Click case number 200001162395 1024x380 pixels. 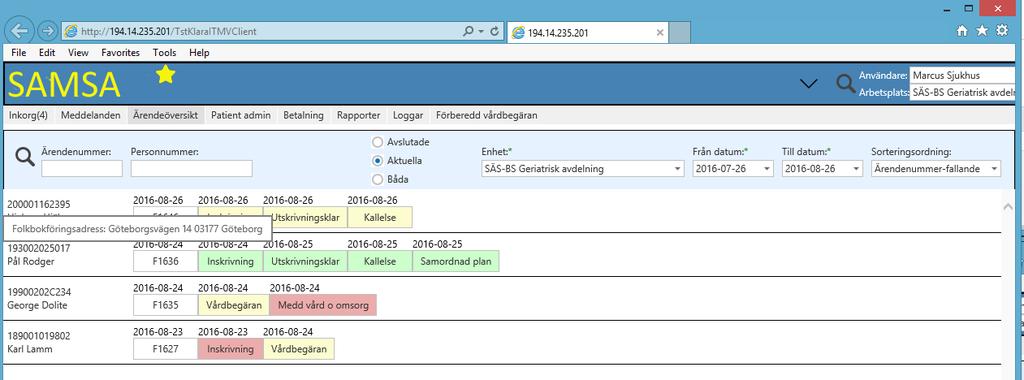click(39, 204)
